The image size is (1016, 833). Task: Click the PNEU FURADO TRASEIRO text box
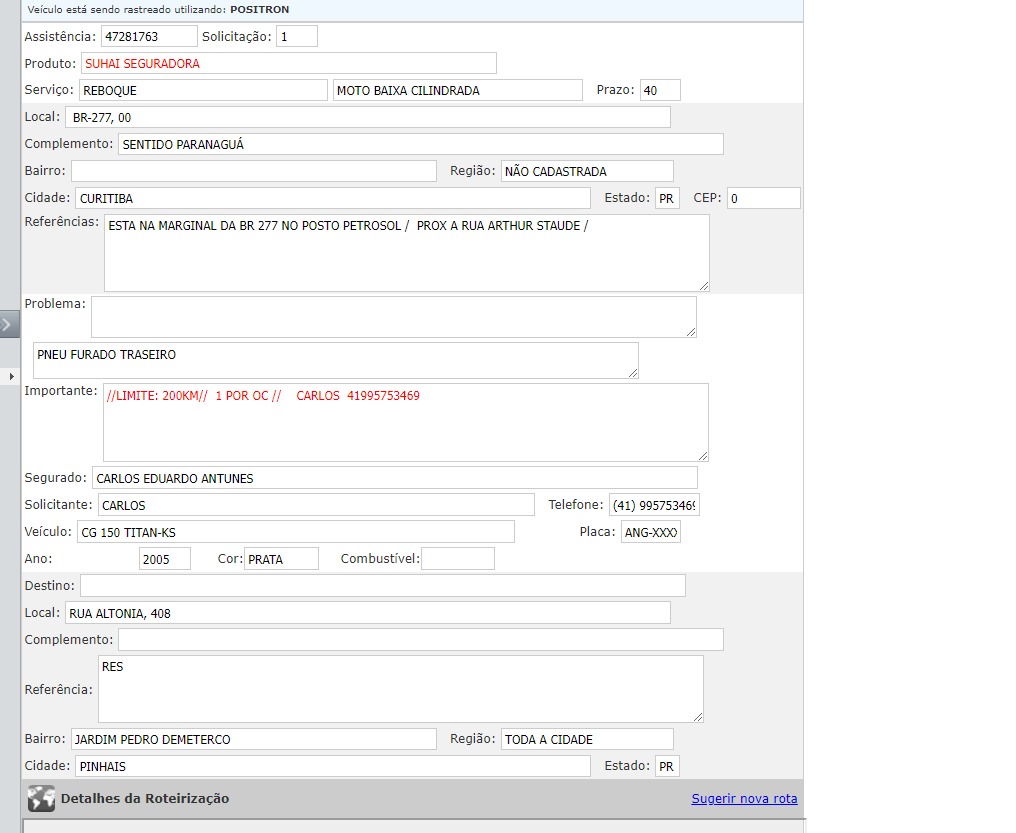tap(335, 360)
